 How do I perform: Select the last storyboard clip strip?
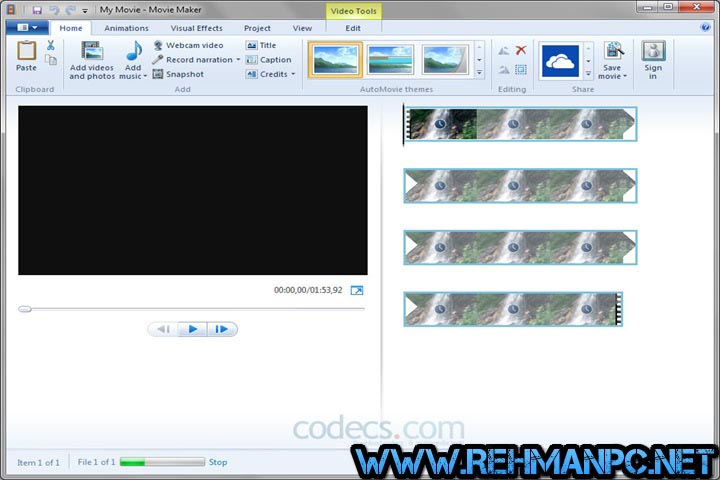tap(513, 309)
